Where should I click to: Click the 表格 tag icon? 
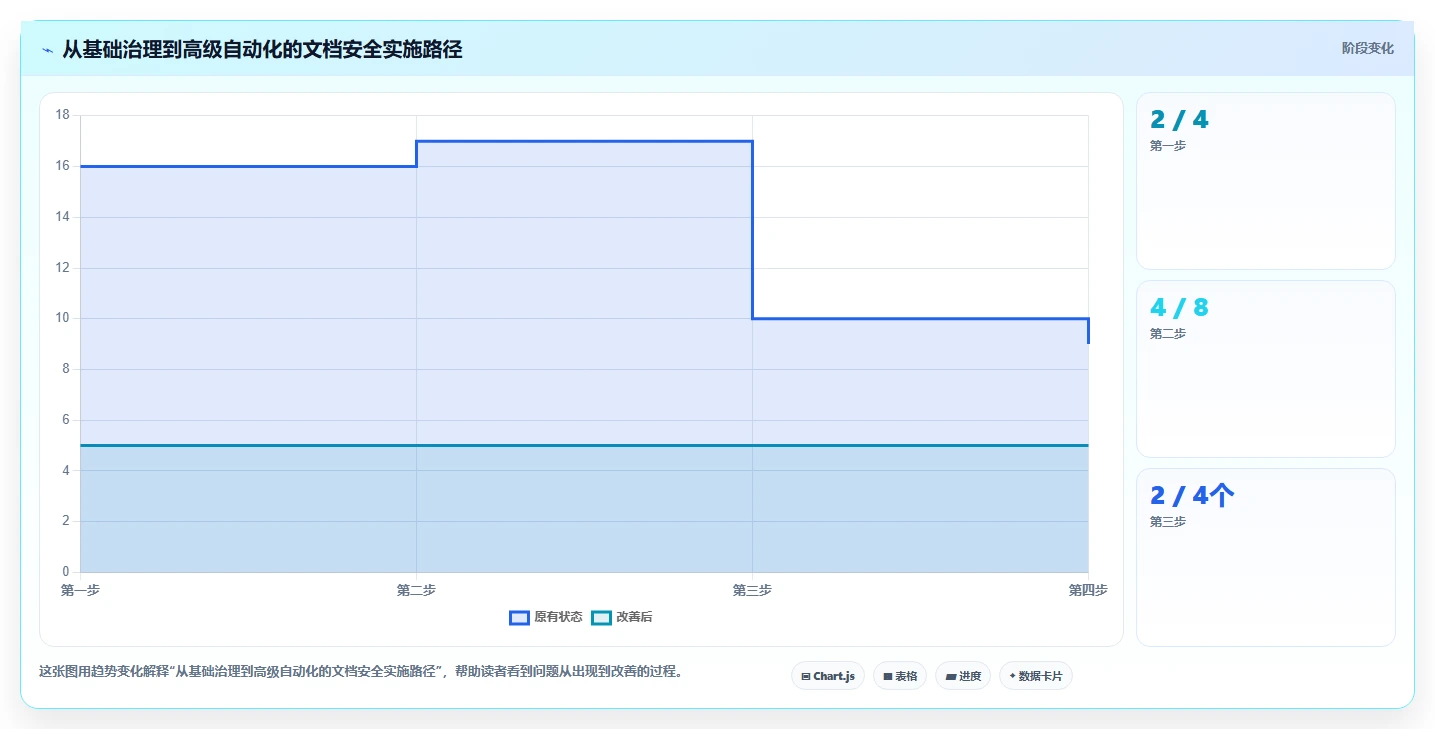tap(888, 677)
